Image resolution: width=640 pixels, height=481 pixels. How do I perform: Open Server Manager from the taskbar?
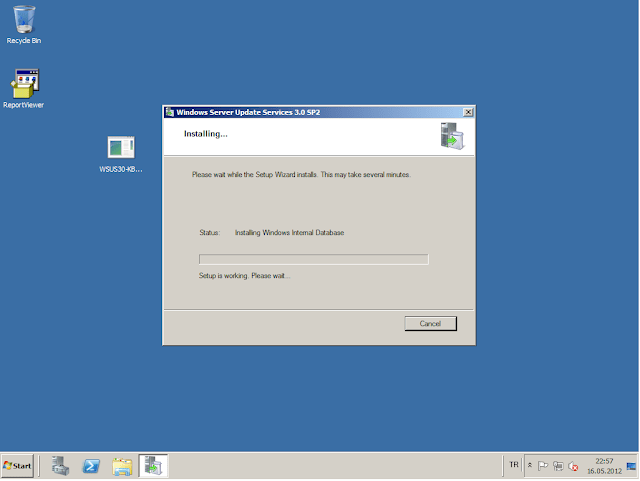click(61, 466)
